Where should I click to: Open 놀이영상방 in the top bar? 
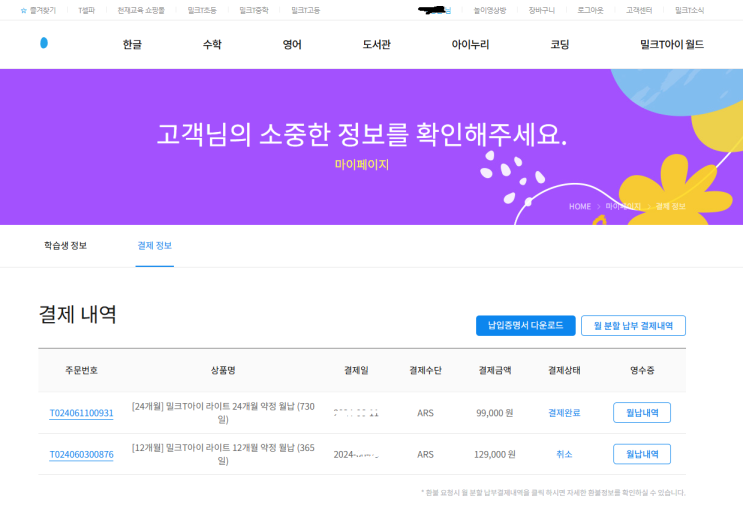(490, 10)
